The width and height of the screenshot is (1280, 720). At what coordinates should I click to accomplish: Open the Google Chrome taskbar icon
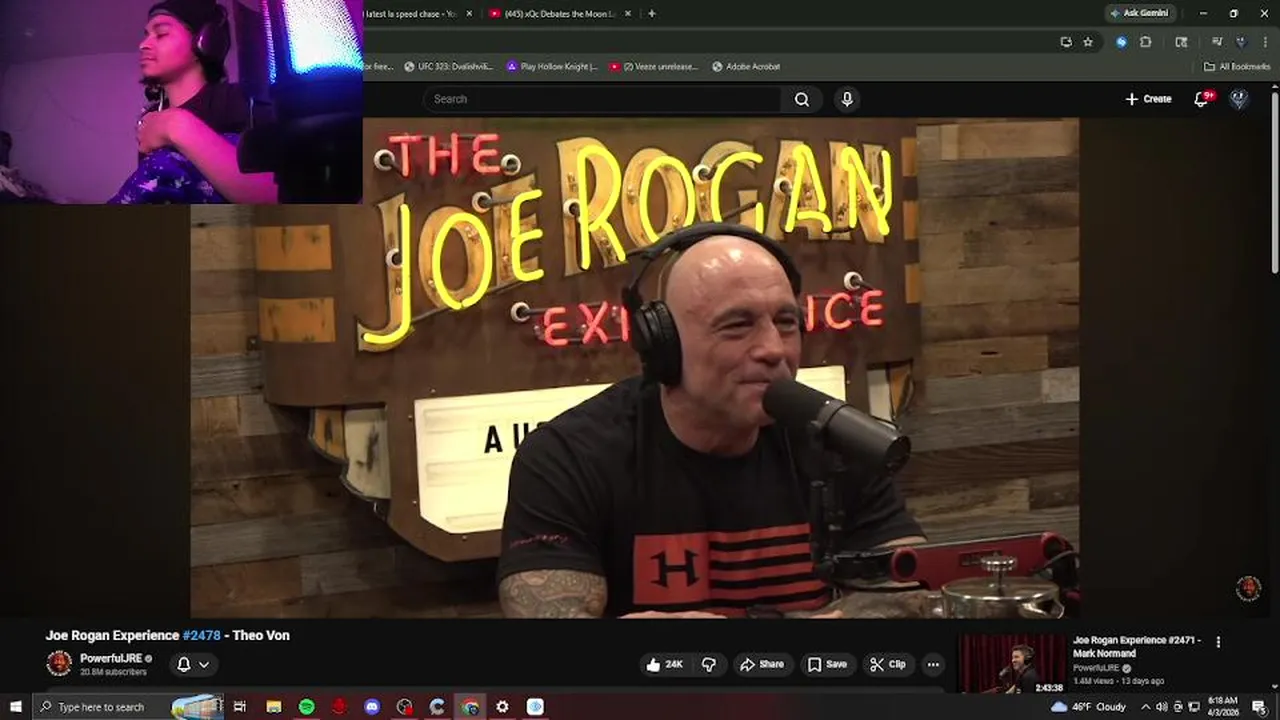click(x=469, y=707)
